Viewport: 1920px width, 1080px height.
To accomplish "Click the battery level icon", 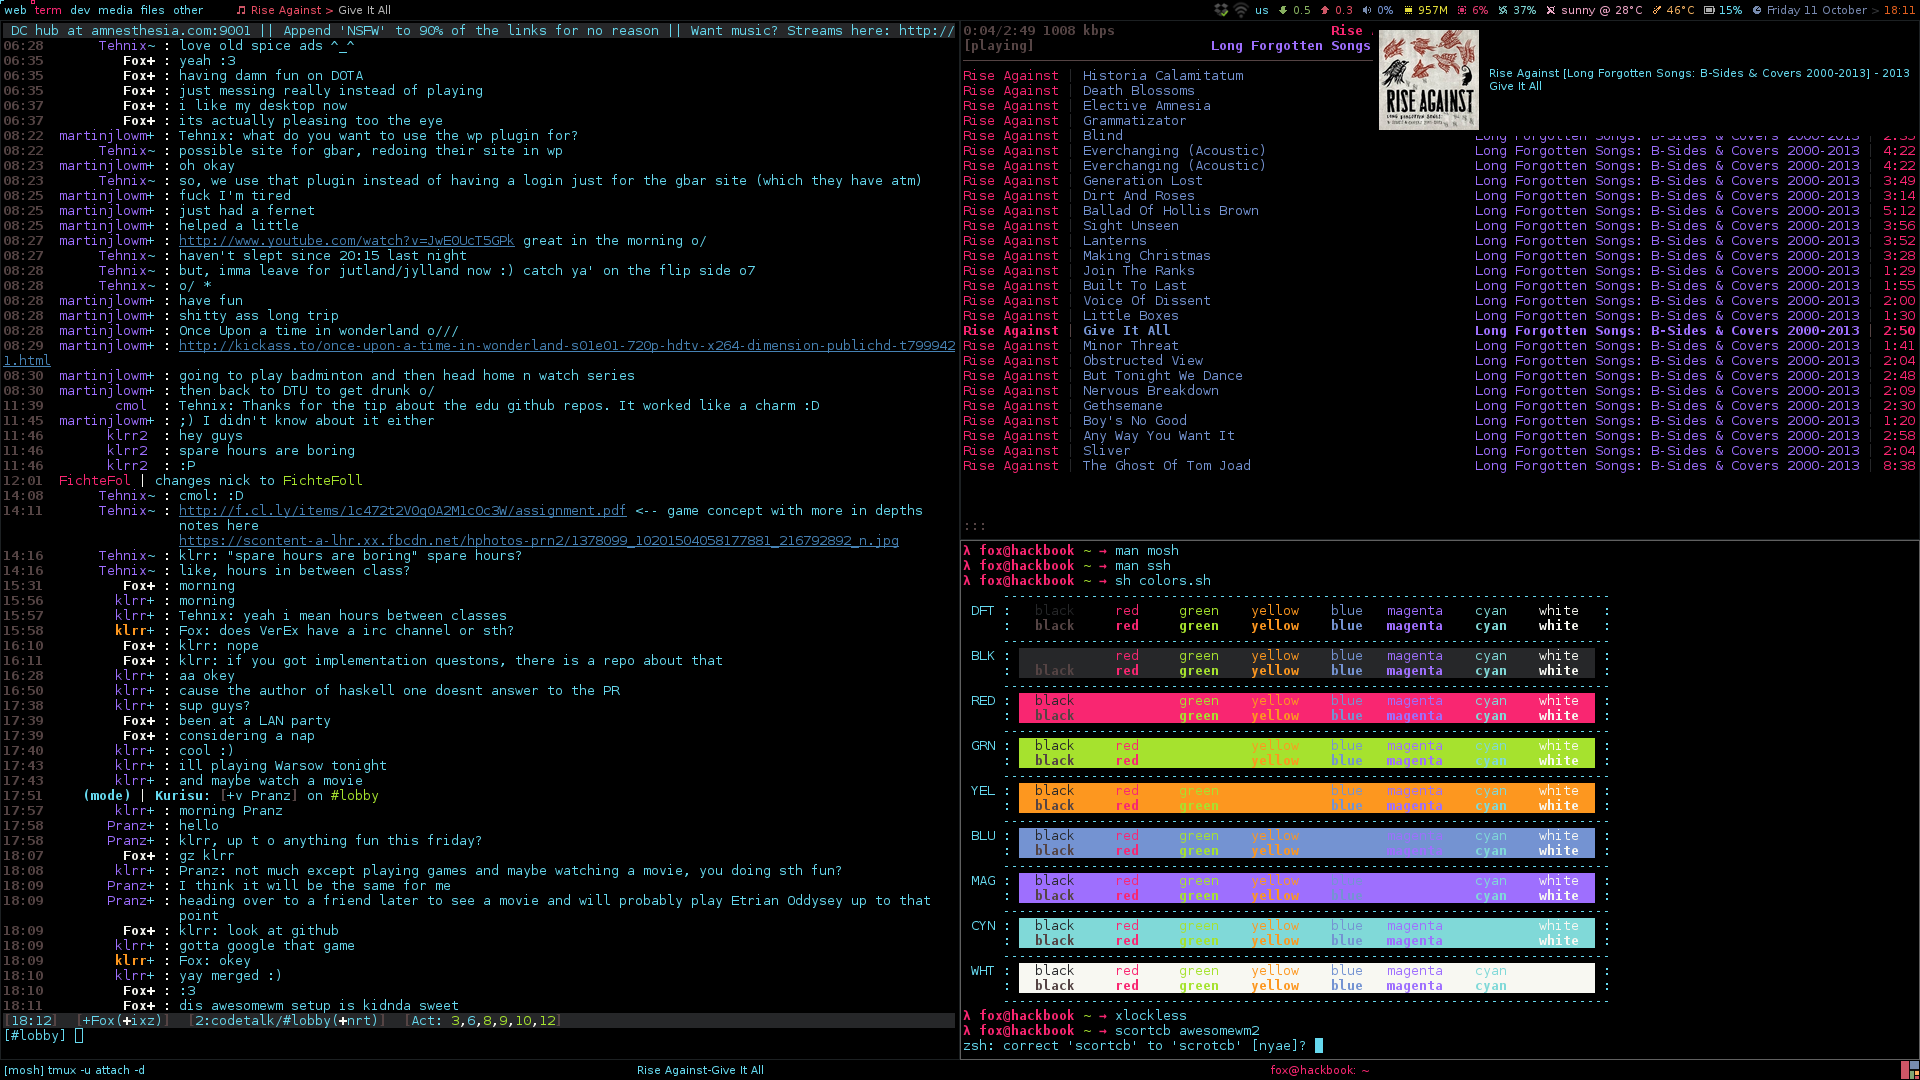I will click(1709, 10).
